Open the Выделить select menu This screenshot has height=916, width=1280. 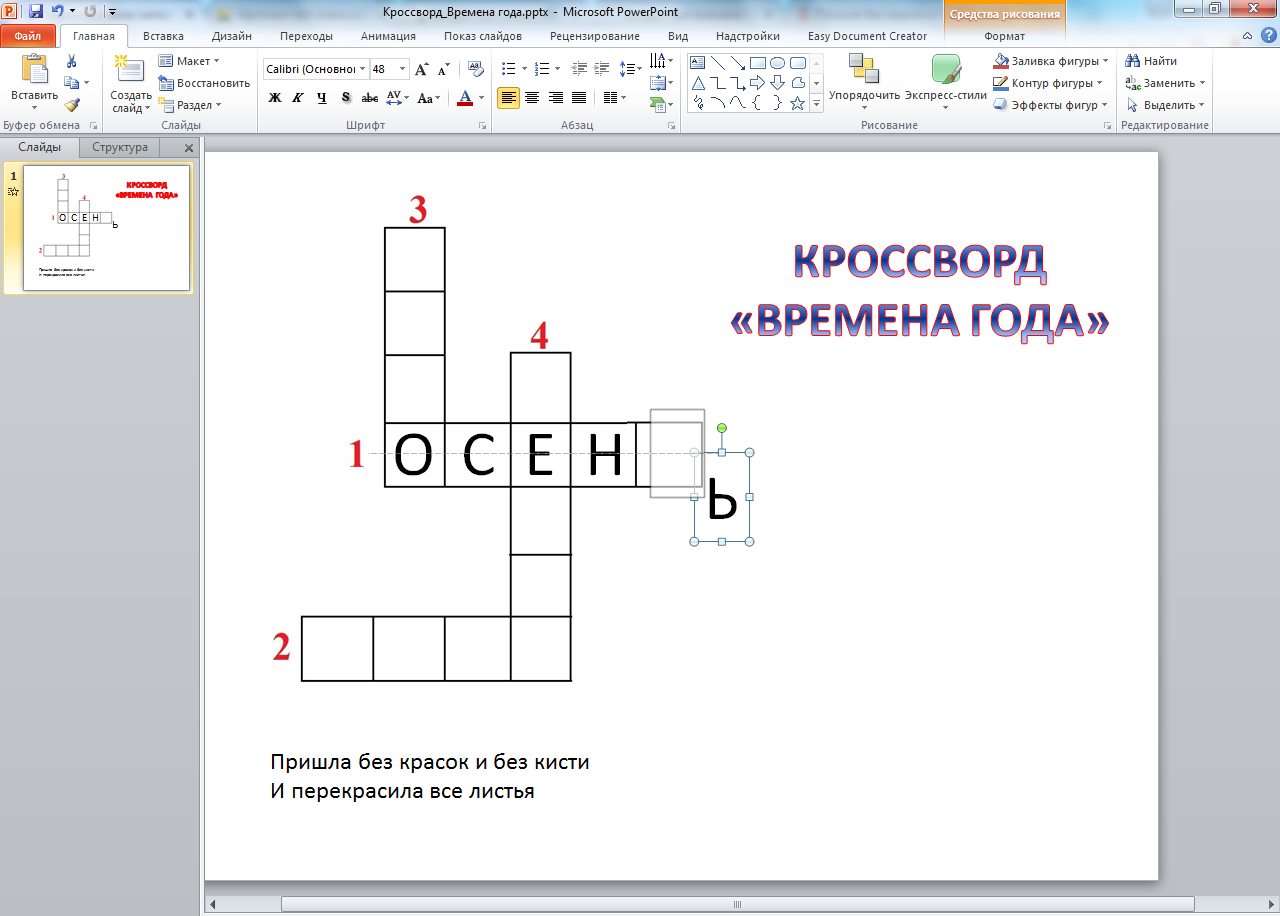1164,105
